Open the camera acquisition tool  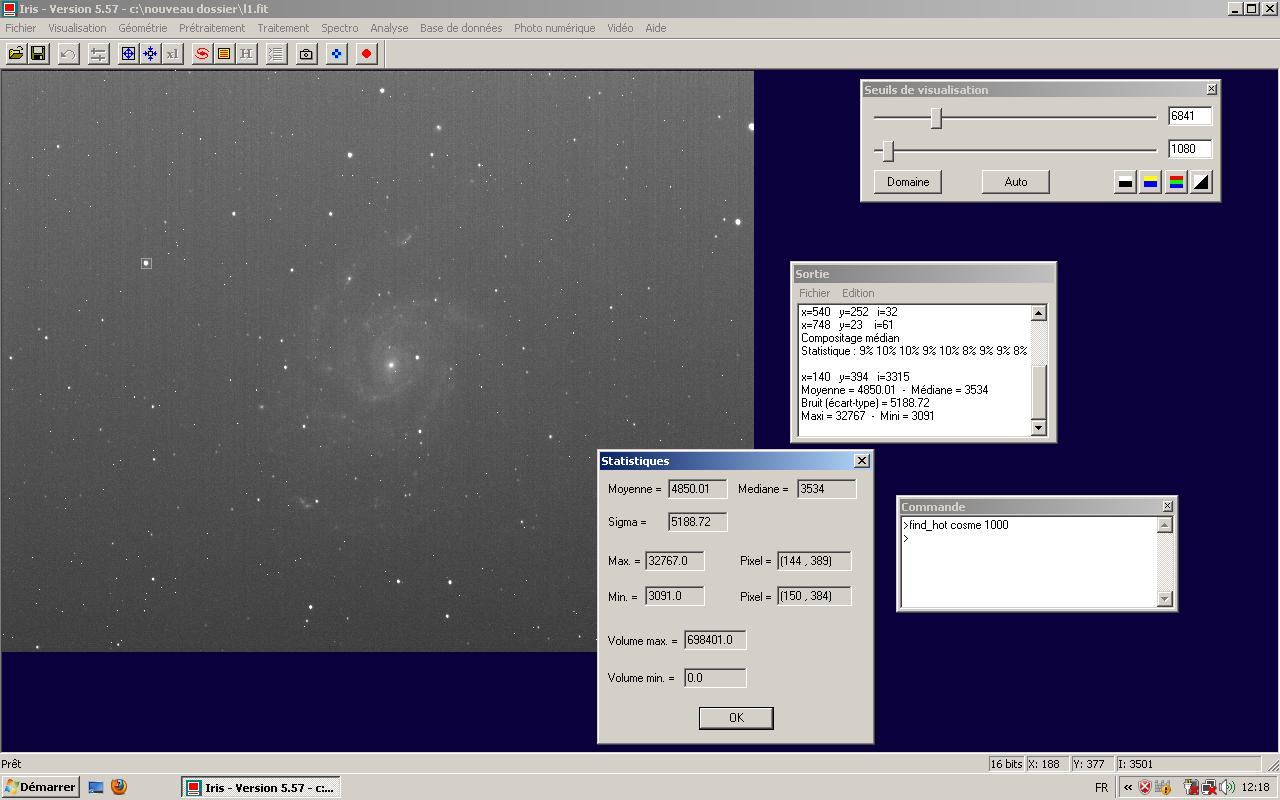(x=304, y=53)
